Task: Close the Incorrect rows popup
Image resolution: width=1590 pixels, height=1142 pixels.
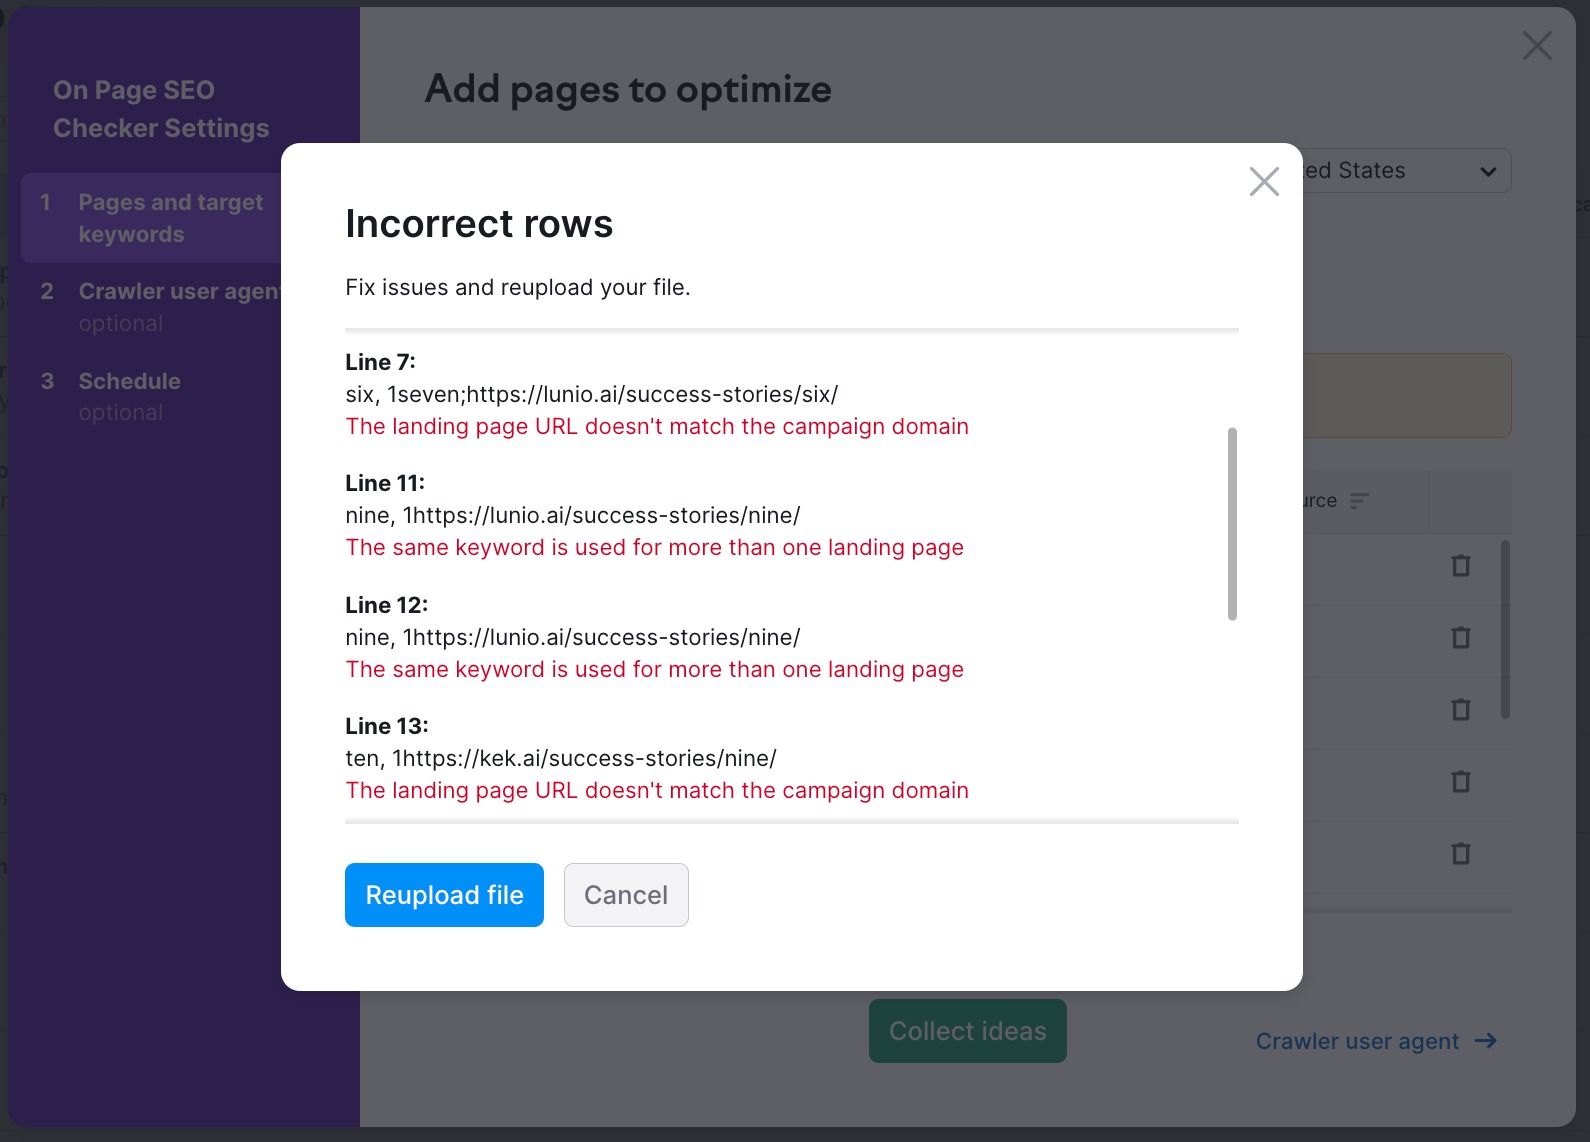Action: 1264,181
